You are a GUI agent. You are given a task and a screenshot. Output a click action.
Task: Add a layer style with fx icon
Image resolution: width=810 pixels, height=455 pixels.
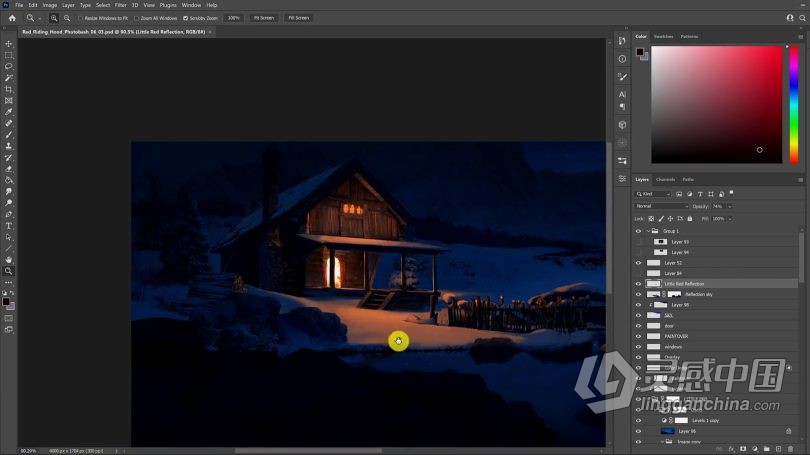point(731,449)
